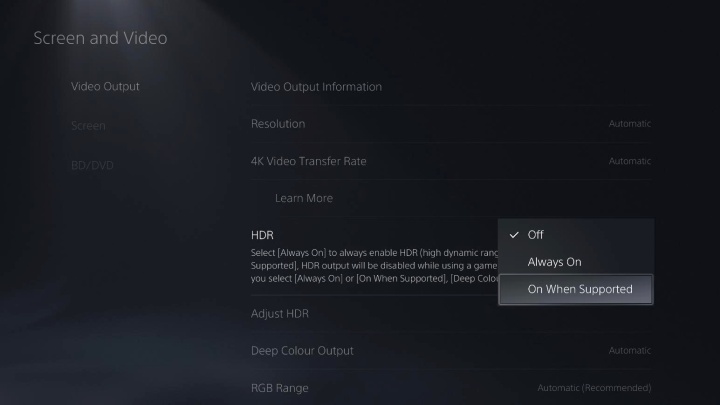Open Video Output Information

coord(450,87)
